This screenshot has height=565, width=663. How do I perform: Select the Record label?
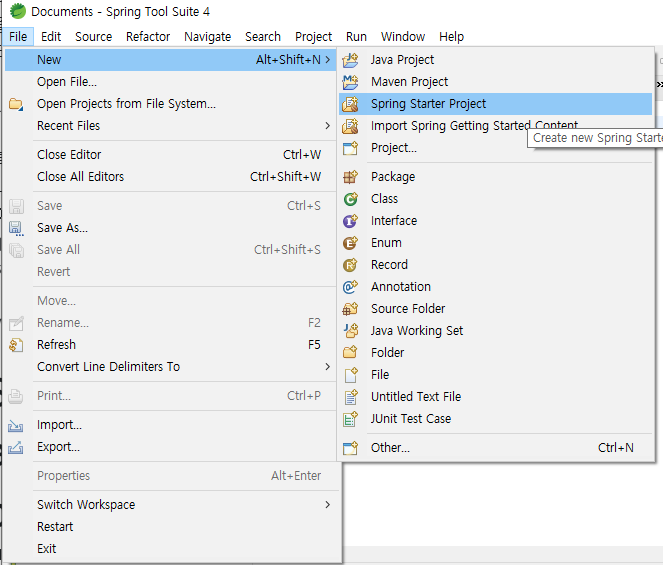point(389,265)
